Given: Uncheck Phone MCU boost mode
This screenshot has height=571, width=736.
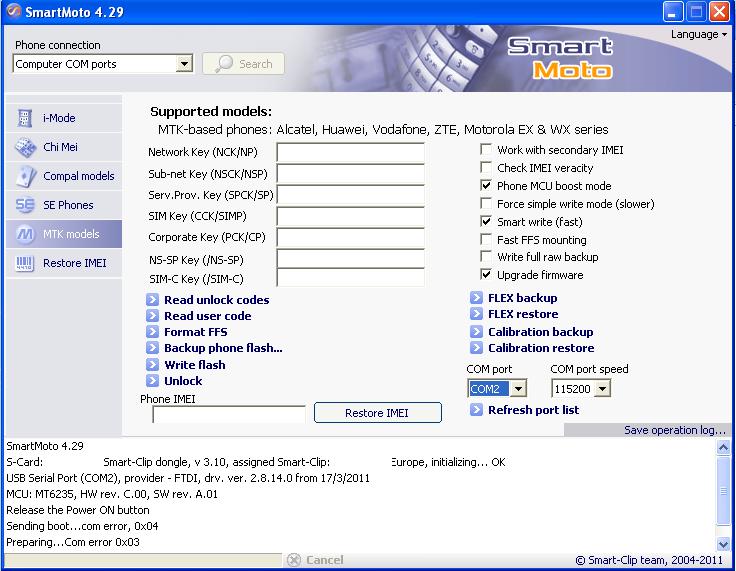Looking at the screenshot, I should click(x=486, y=185).
